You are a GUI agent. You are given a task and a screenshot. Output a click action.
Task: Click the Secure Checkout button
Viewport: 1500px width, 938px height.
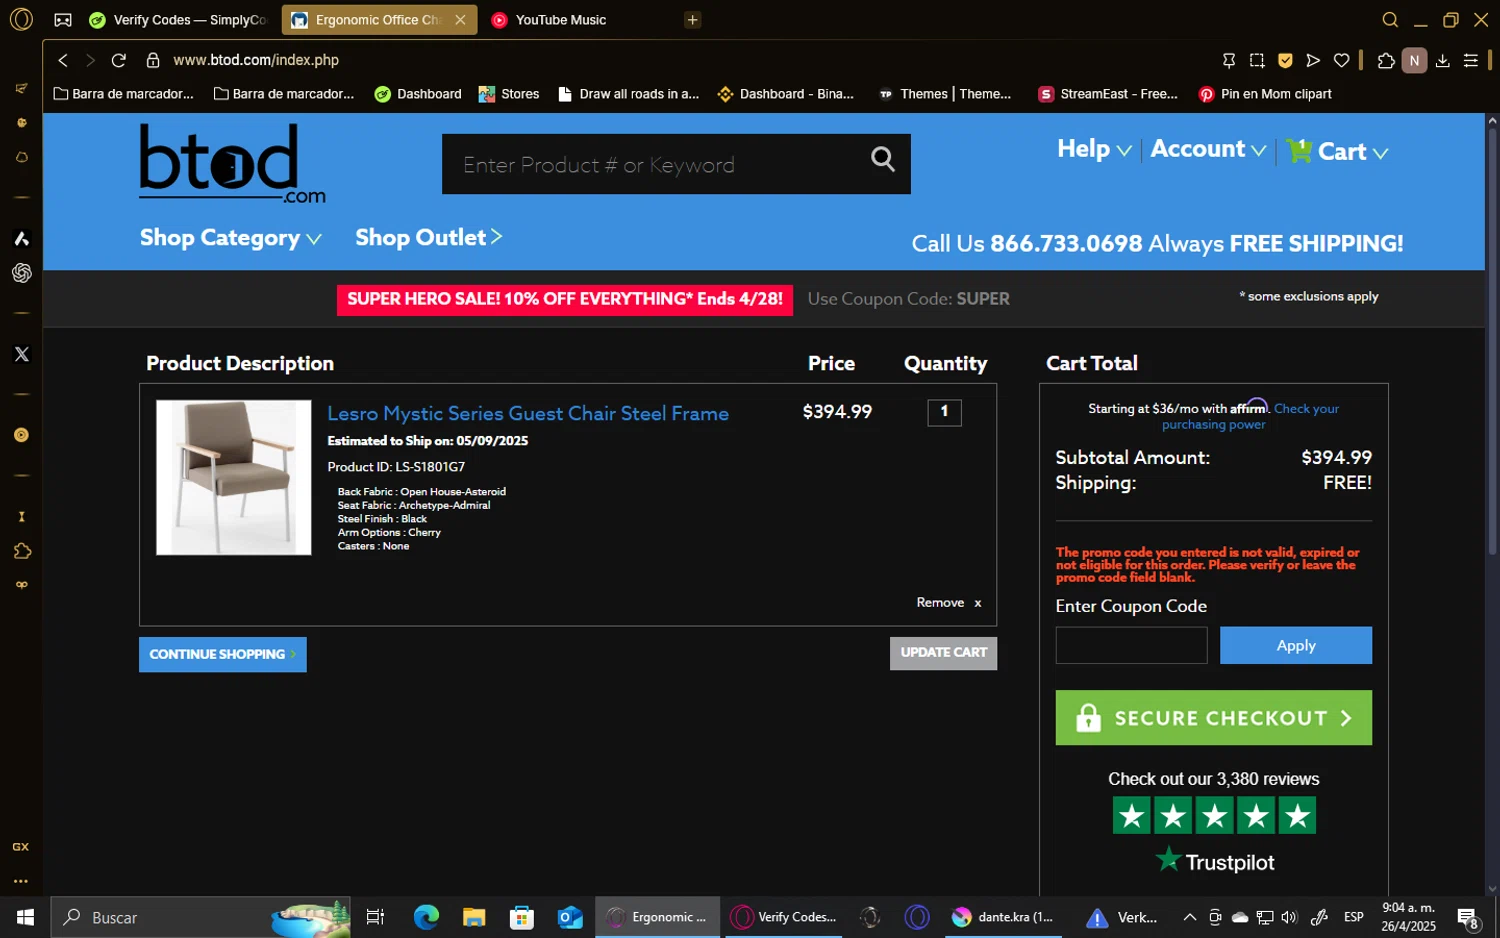[x=1213, y=718]
